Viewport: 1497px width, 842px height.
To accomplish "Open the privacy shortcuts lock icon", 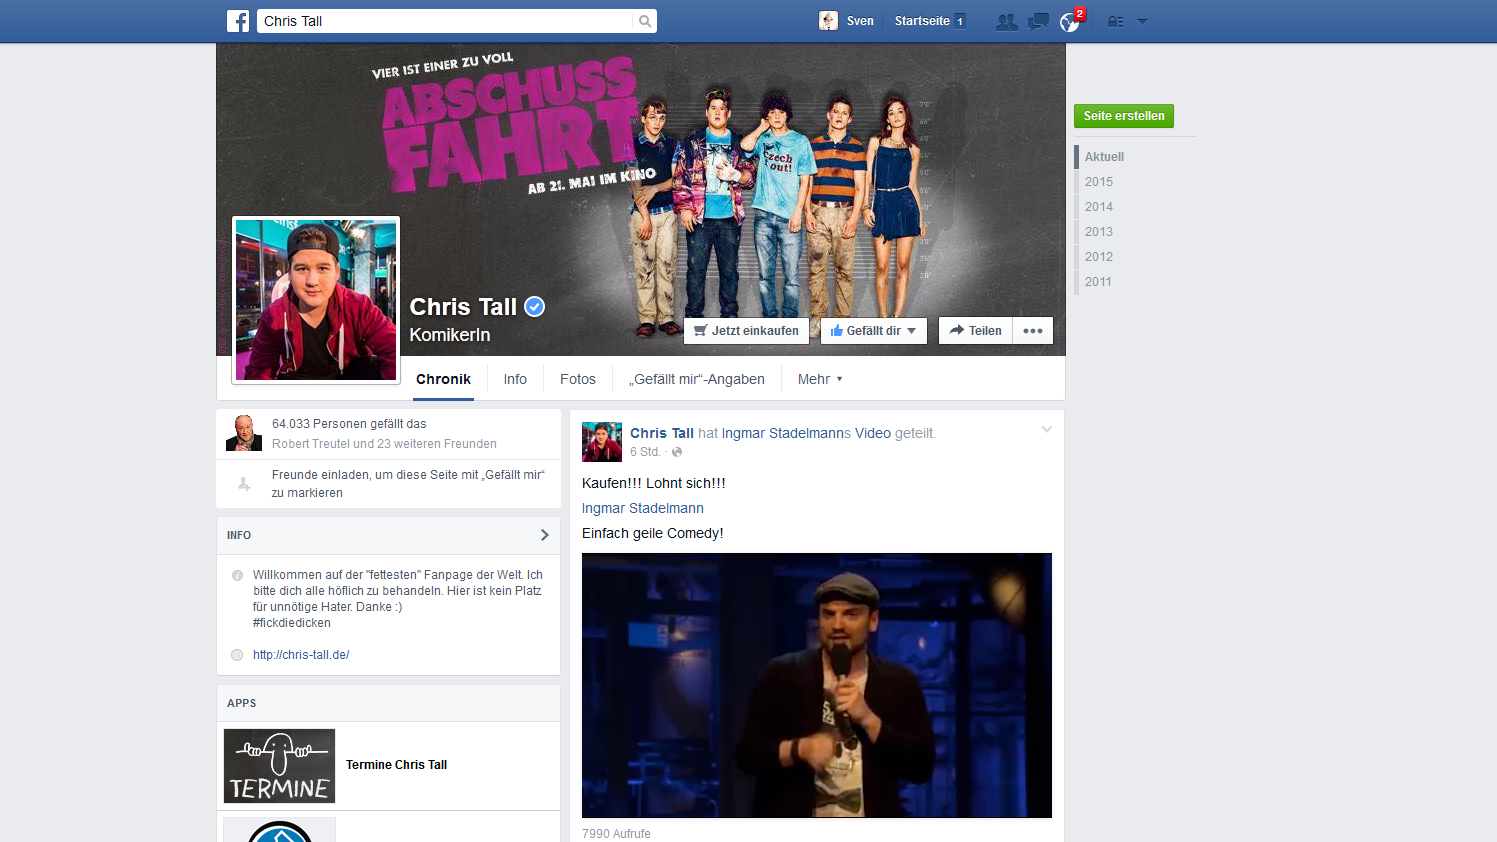I will (x=1115, y=21).
